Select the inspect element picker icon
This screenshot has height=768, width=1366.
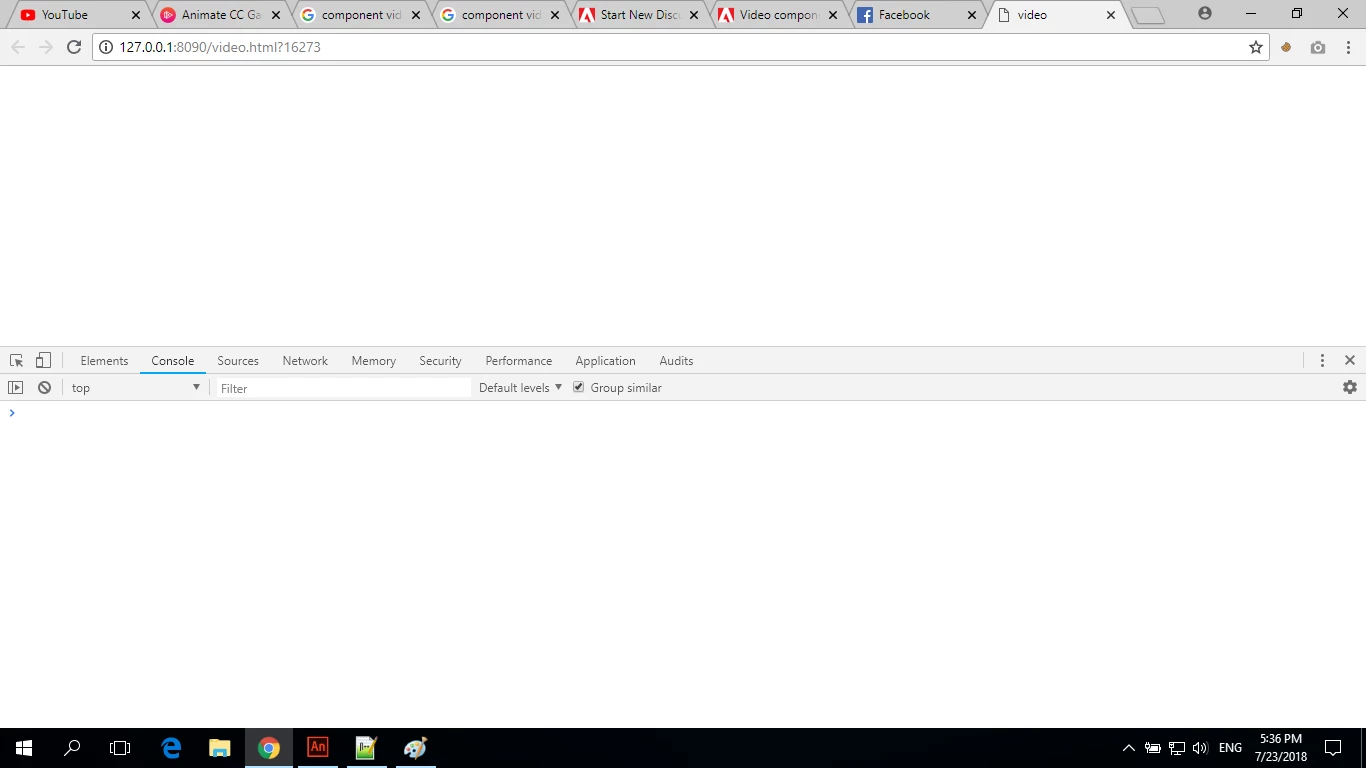pyautogui.click(x=16, y=361)
